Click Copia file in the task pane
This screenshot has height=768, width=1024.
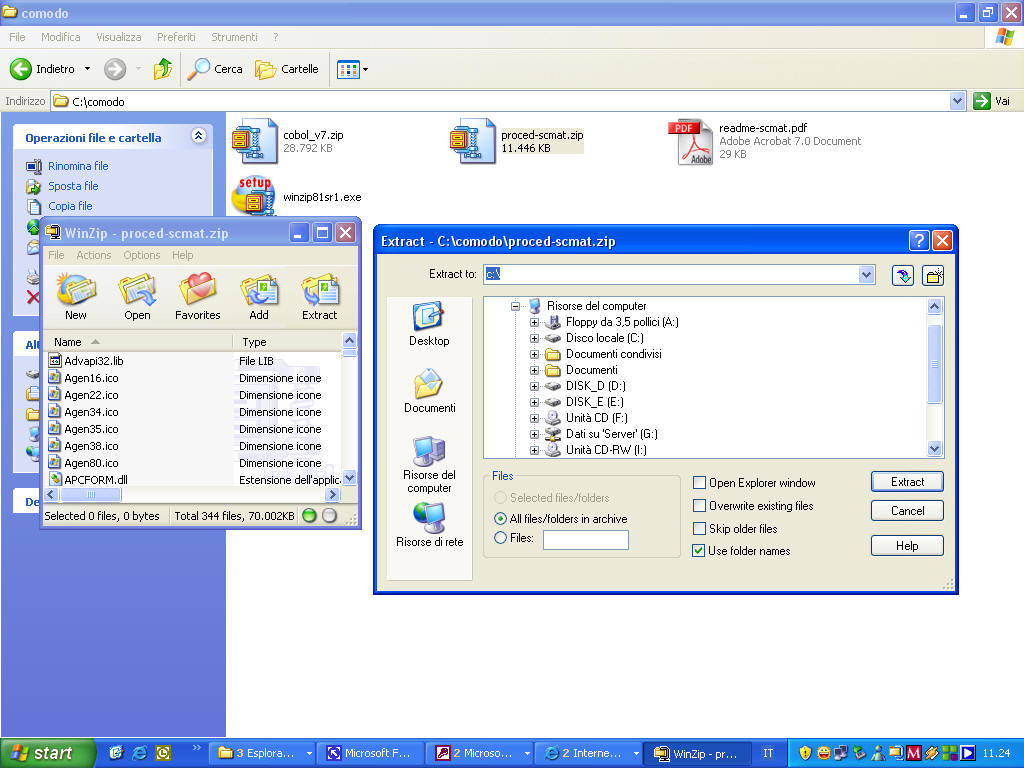point(70,206)
